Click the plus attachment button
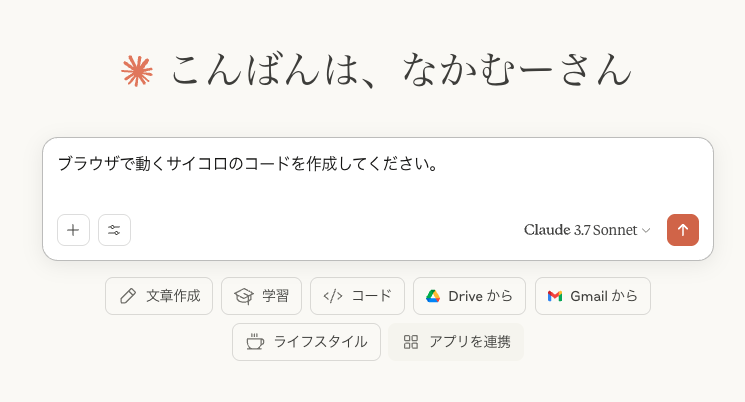 (73, 230)
